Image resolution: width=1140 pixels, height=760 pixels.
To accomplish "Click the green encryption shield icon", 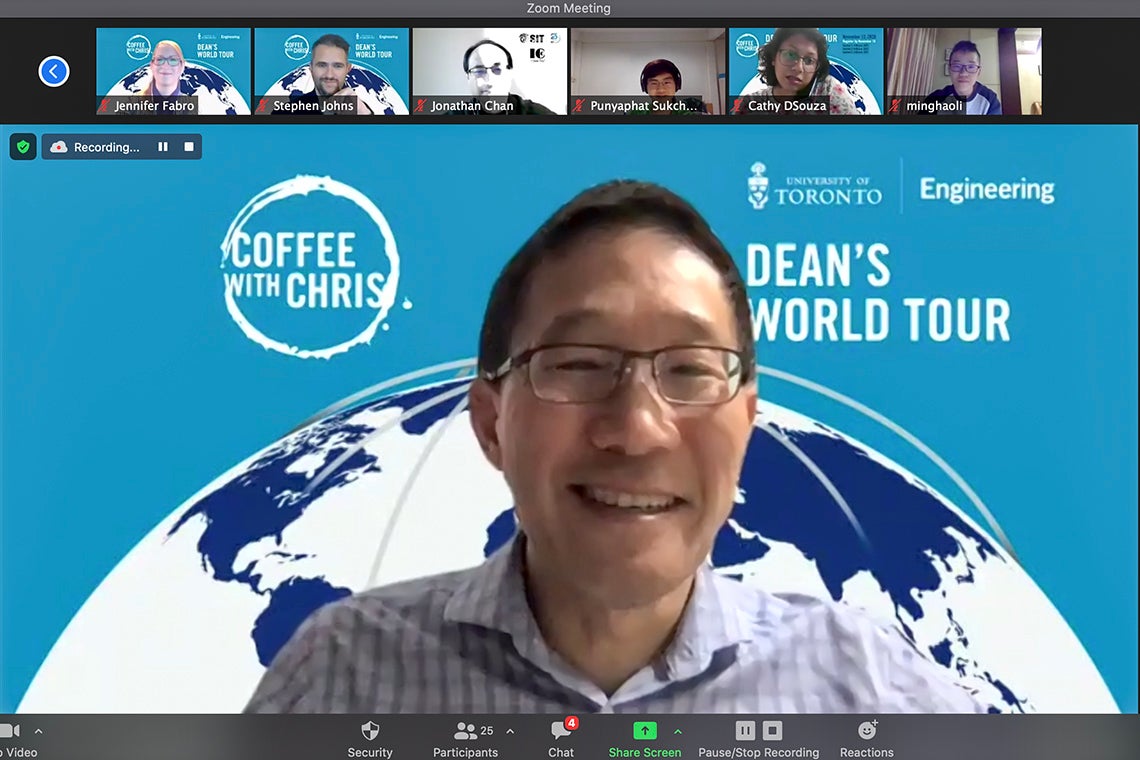I will click(x=23, y=147).
